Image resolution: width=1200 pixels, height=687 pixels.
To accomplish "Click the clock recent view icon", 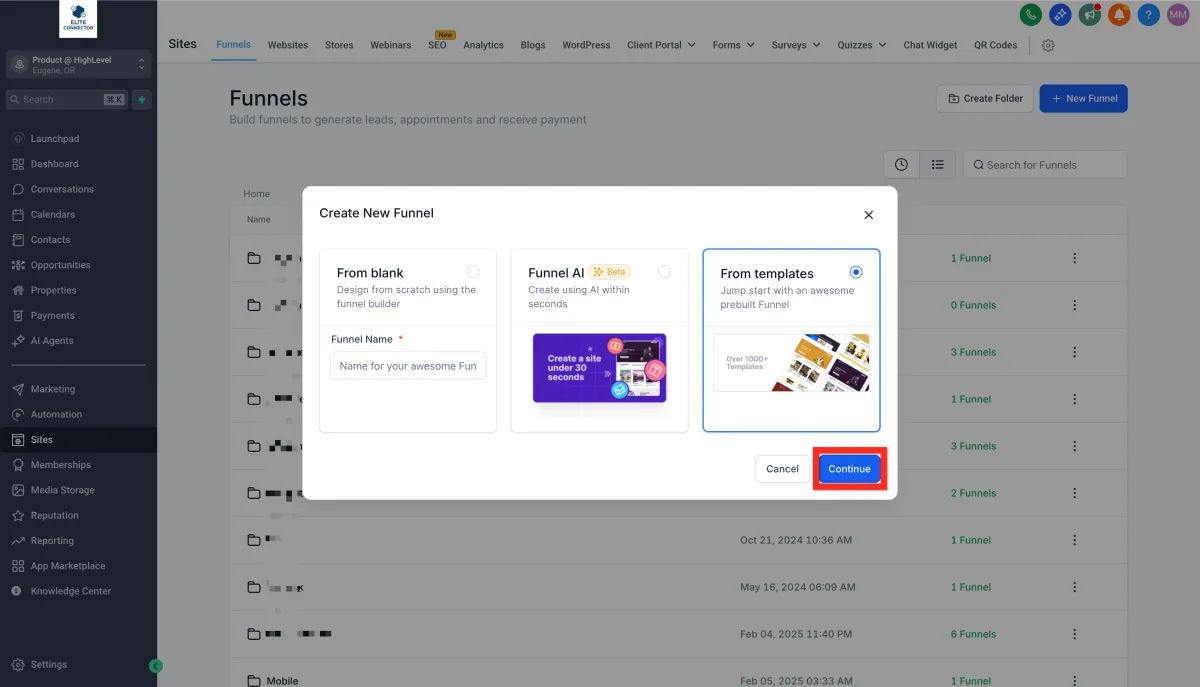I will (901, 164).
